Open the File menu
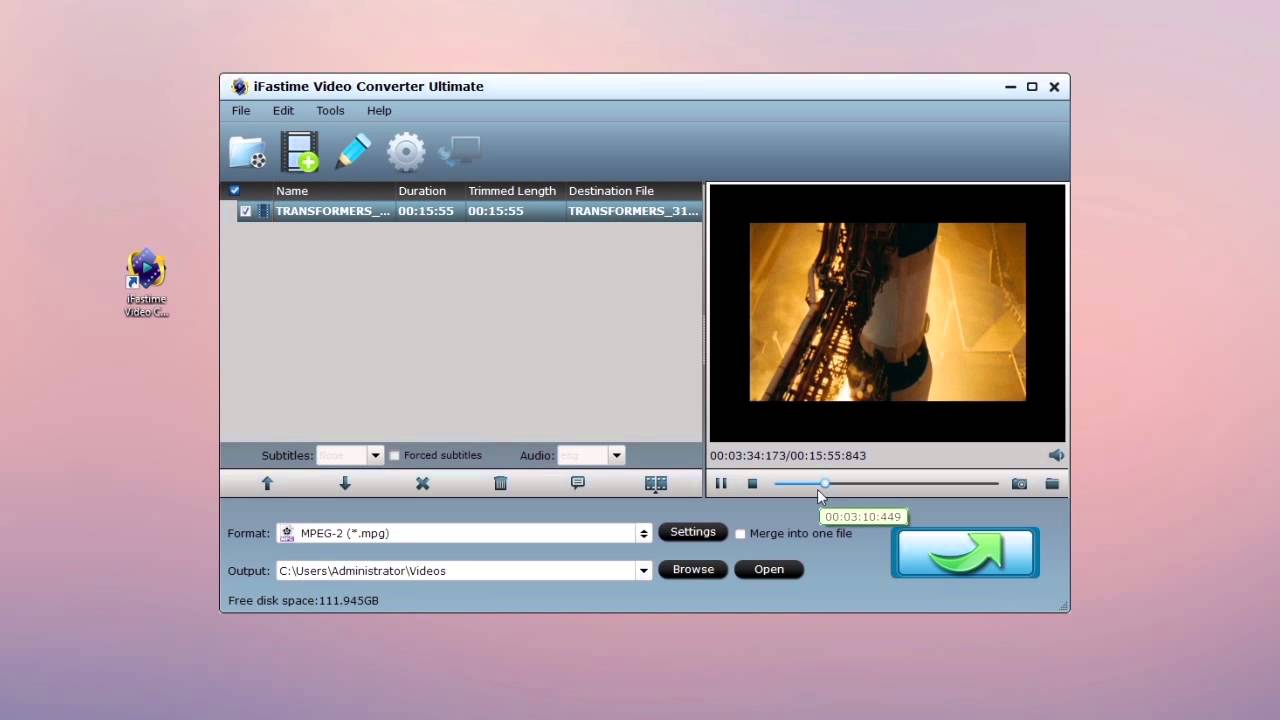 pyautogui.click(x=241, y=111)
